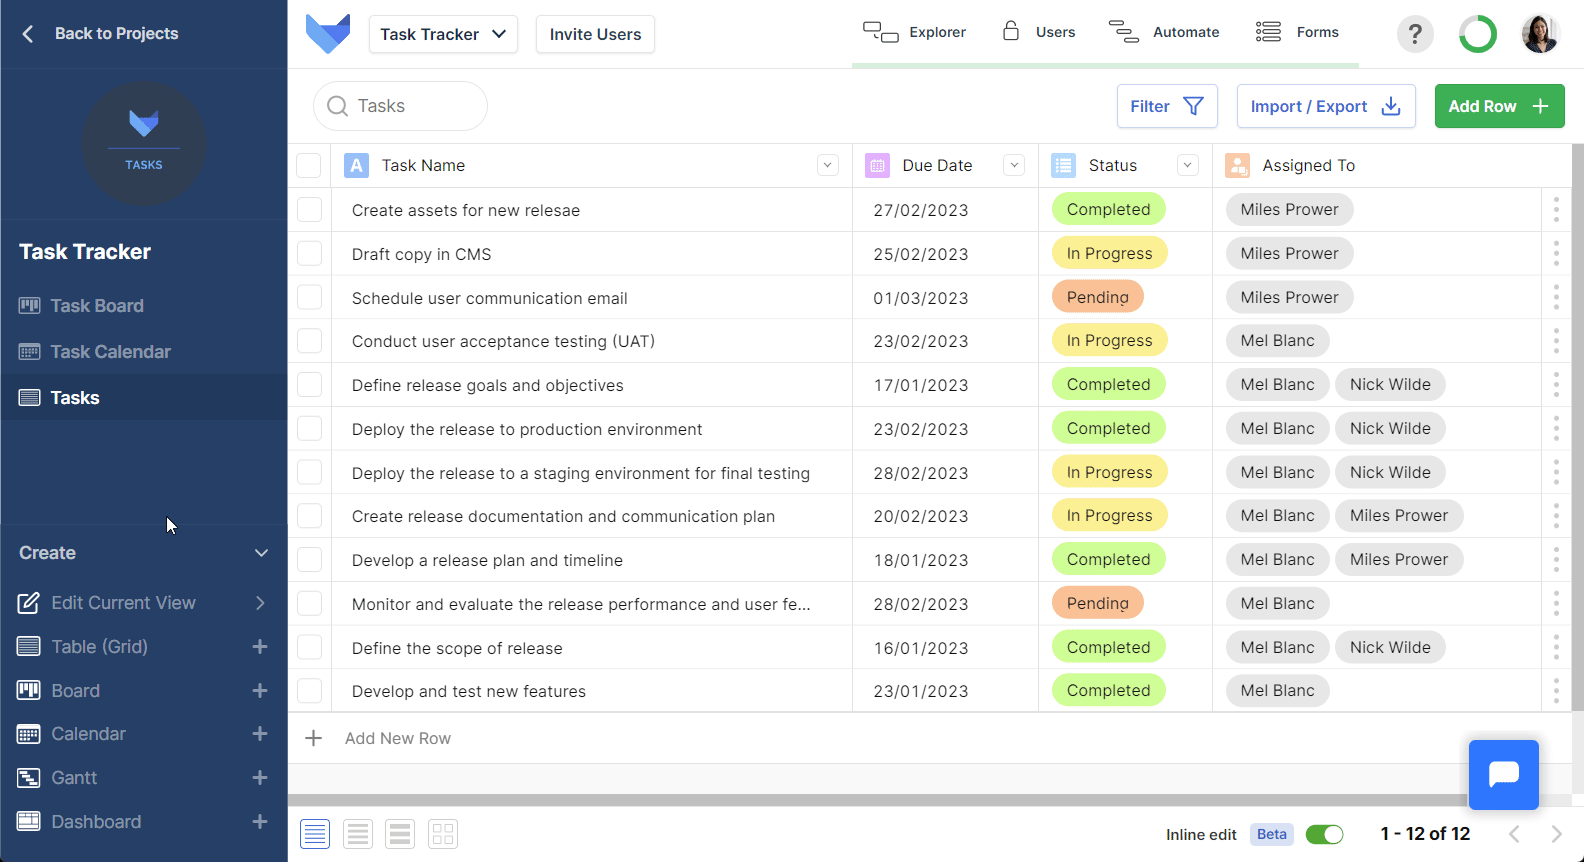Check the Define the scope of release row

pyautogui.click(x=309, y=647)
